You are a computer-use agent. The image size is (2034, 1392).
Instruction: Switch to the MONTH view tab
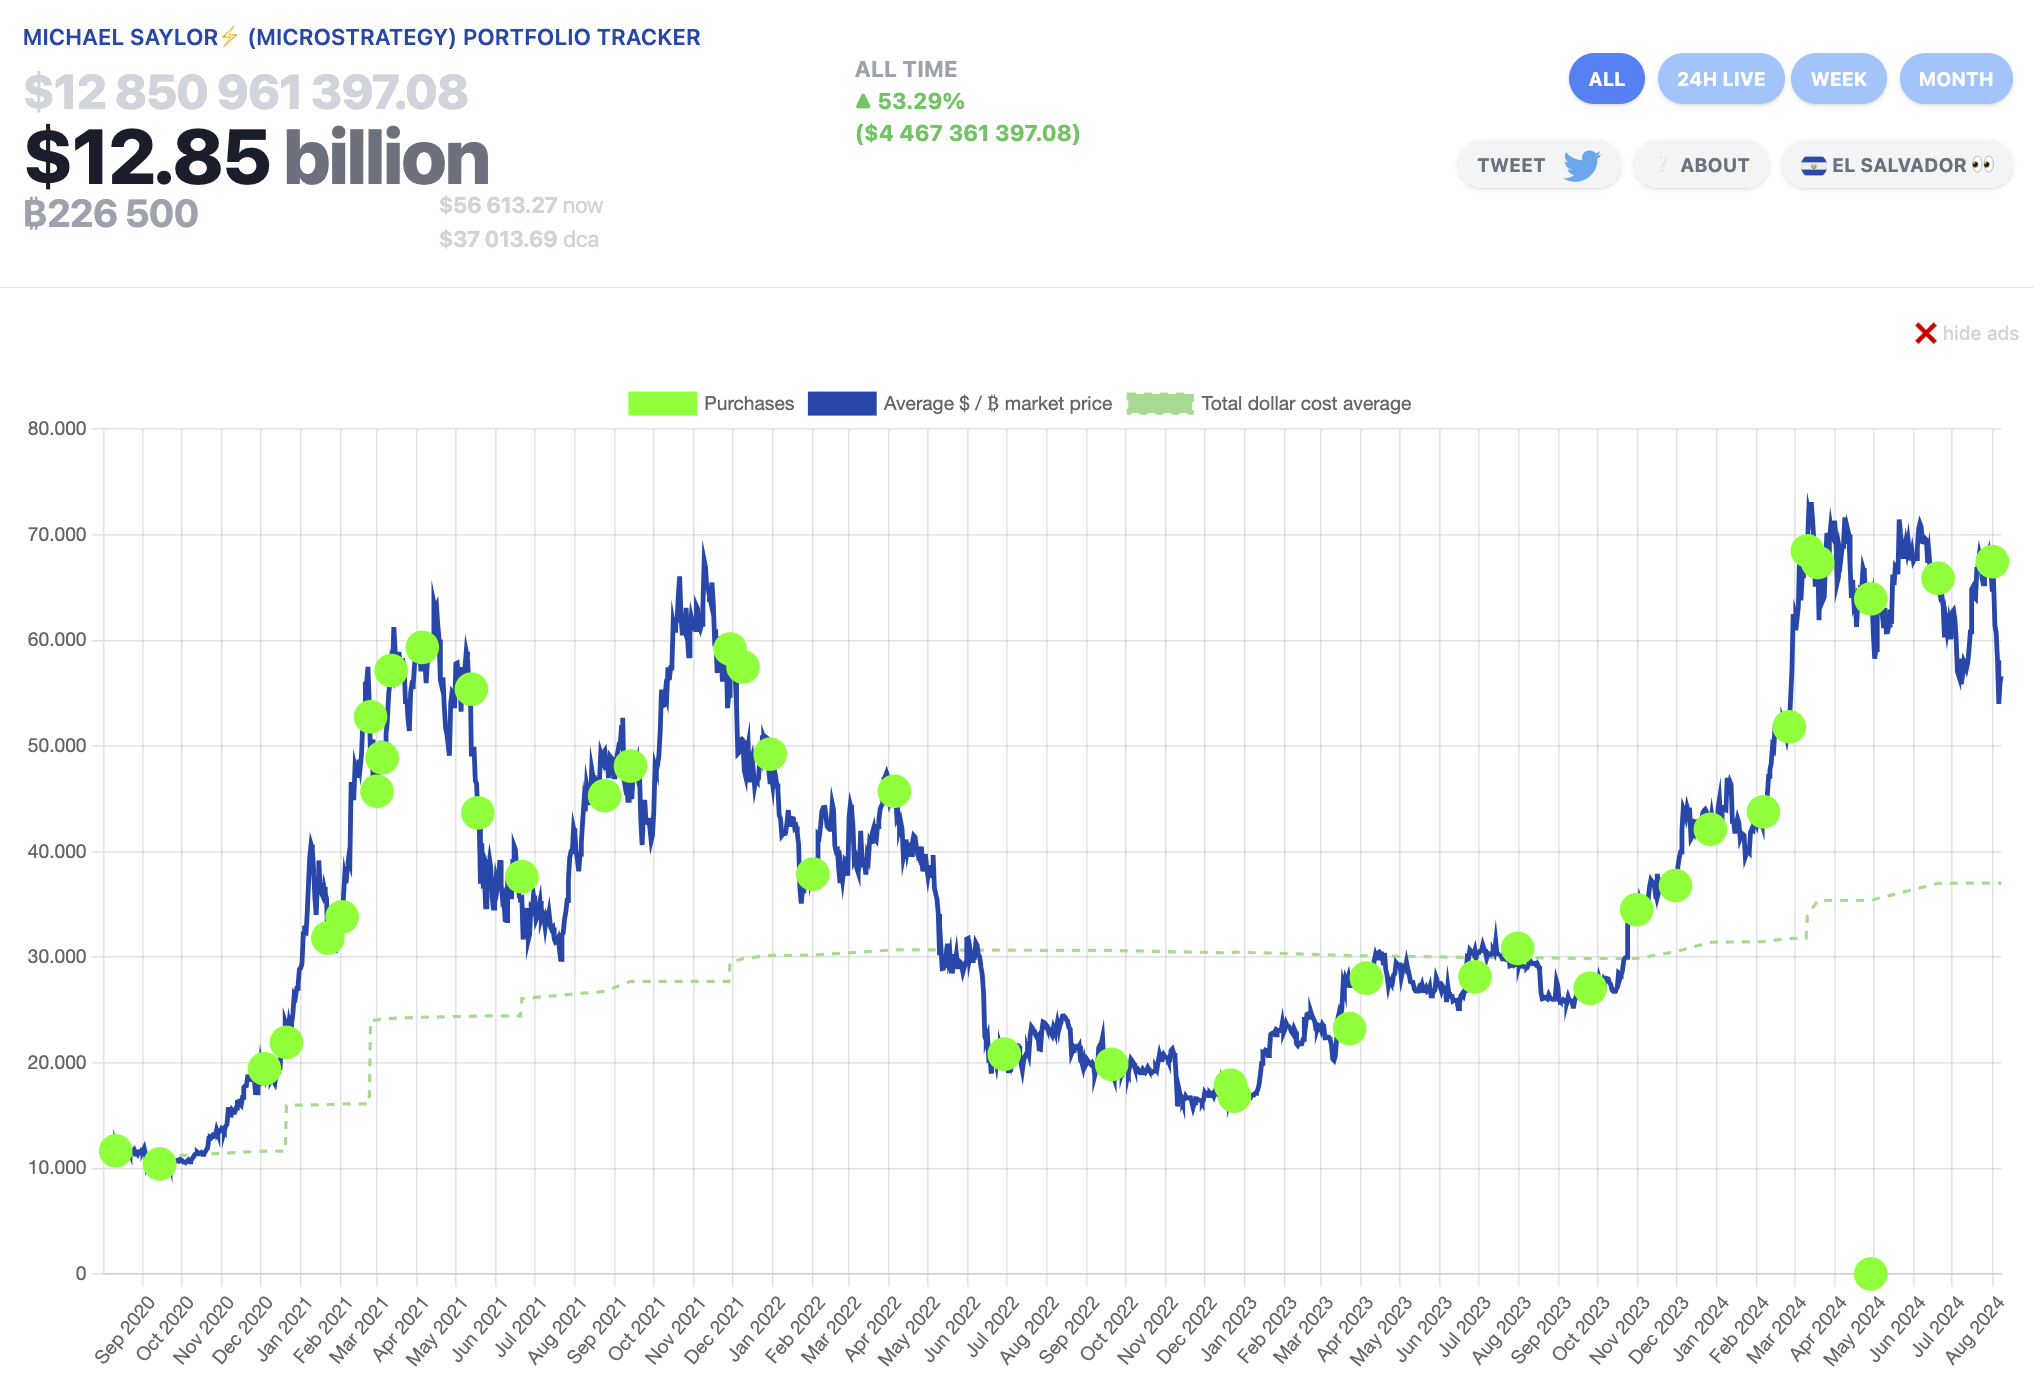1955,79
